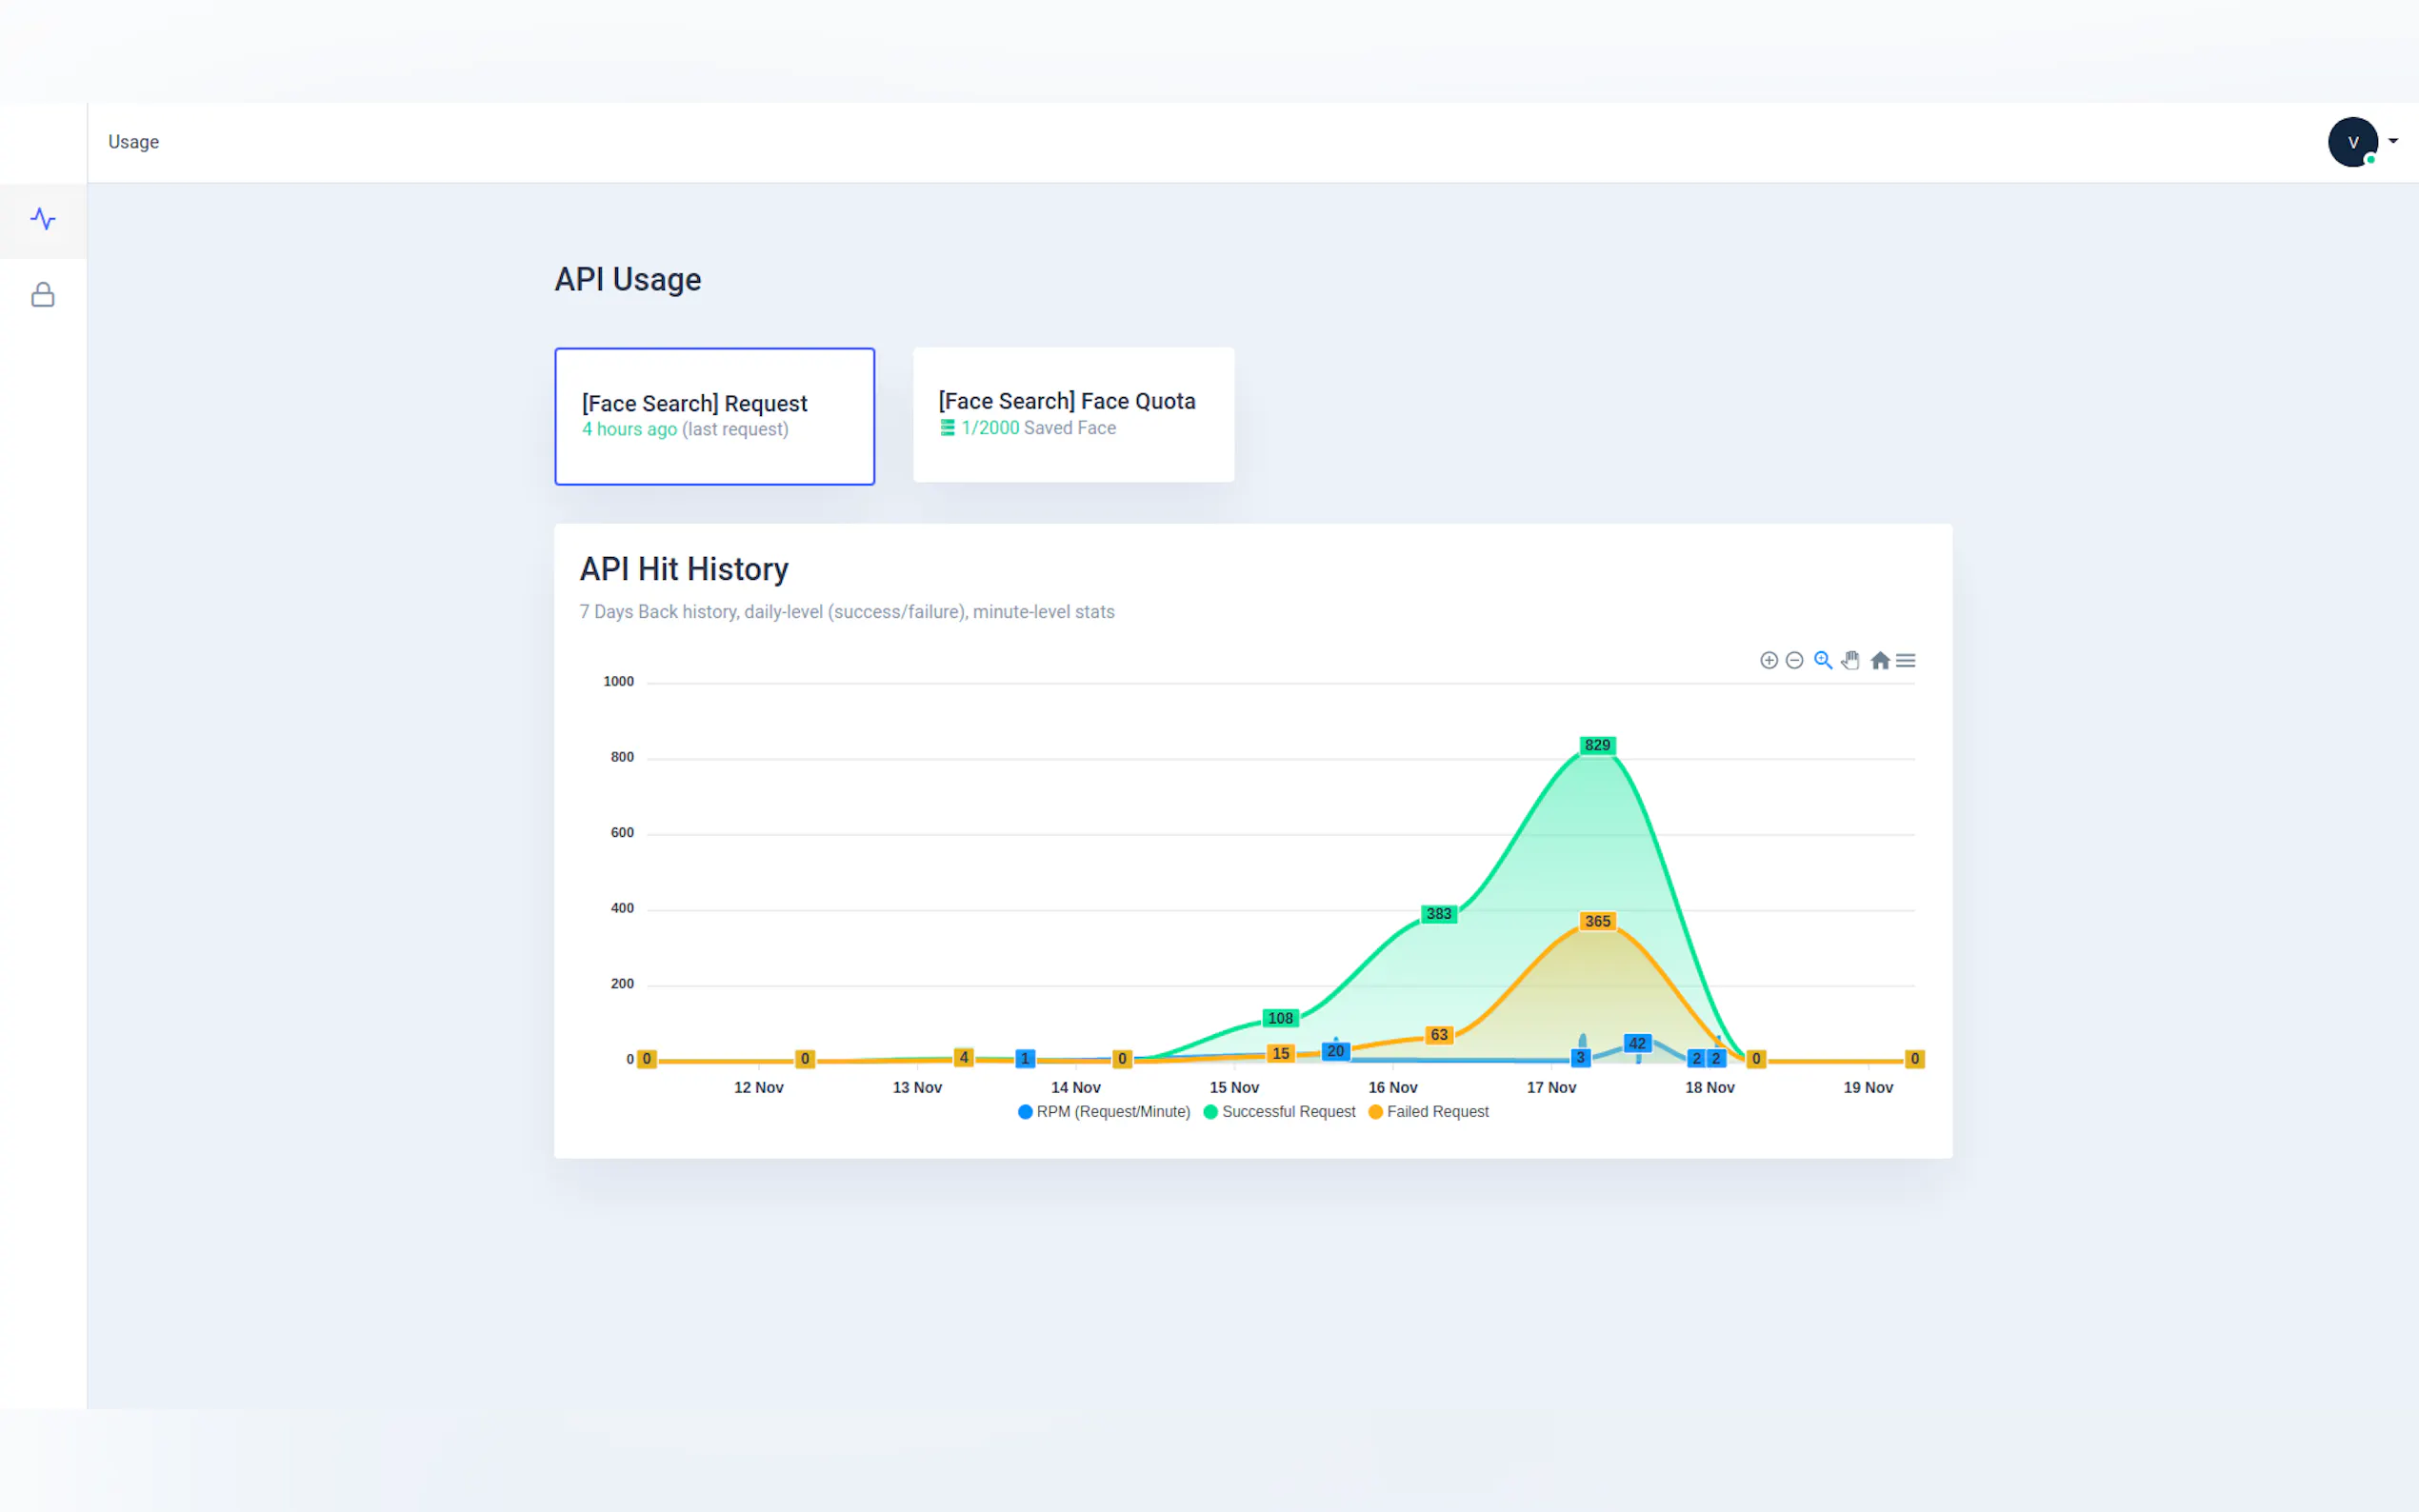Click the 365 failed request data label

point(1597,921)
